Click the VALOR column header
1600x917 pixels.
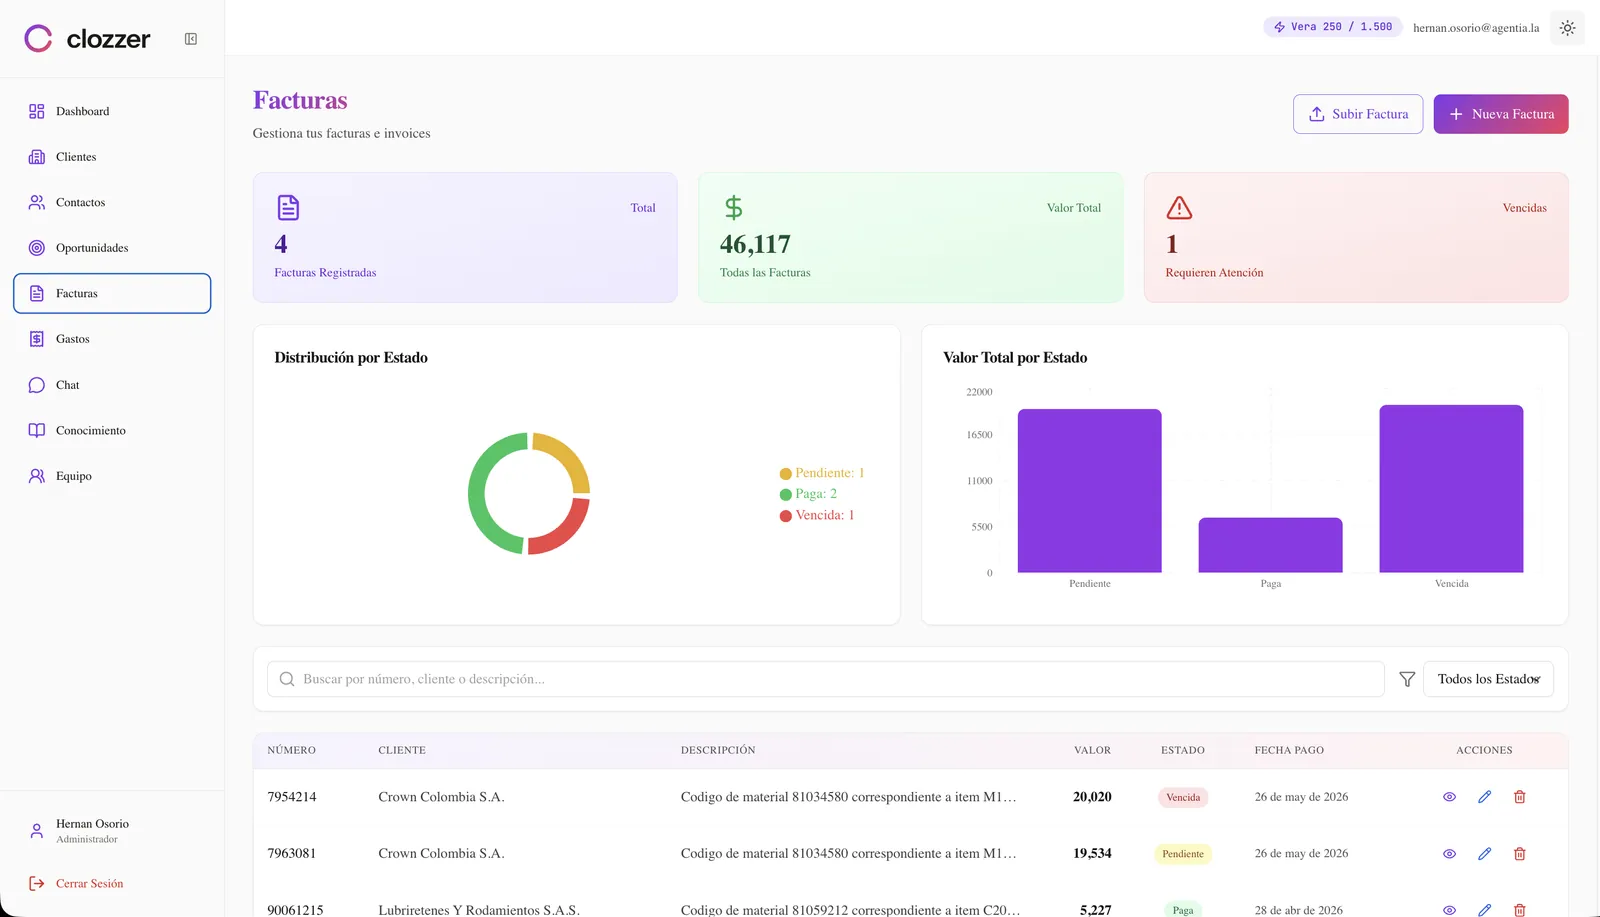pyautogui.click(x=1092, y=750)
